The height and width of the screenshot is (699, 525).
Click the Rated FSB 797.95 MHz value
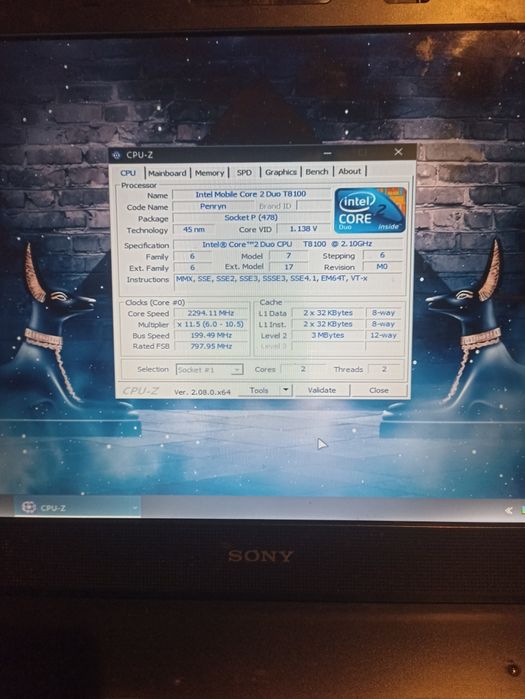coord(211,346)
